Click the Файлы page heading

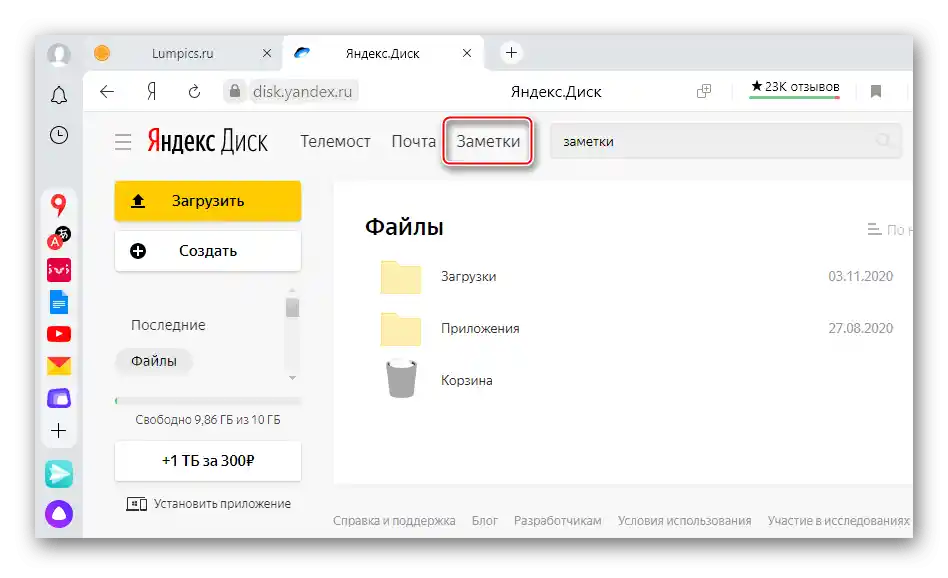coord(404,227)
